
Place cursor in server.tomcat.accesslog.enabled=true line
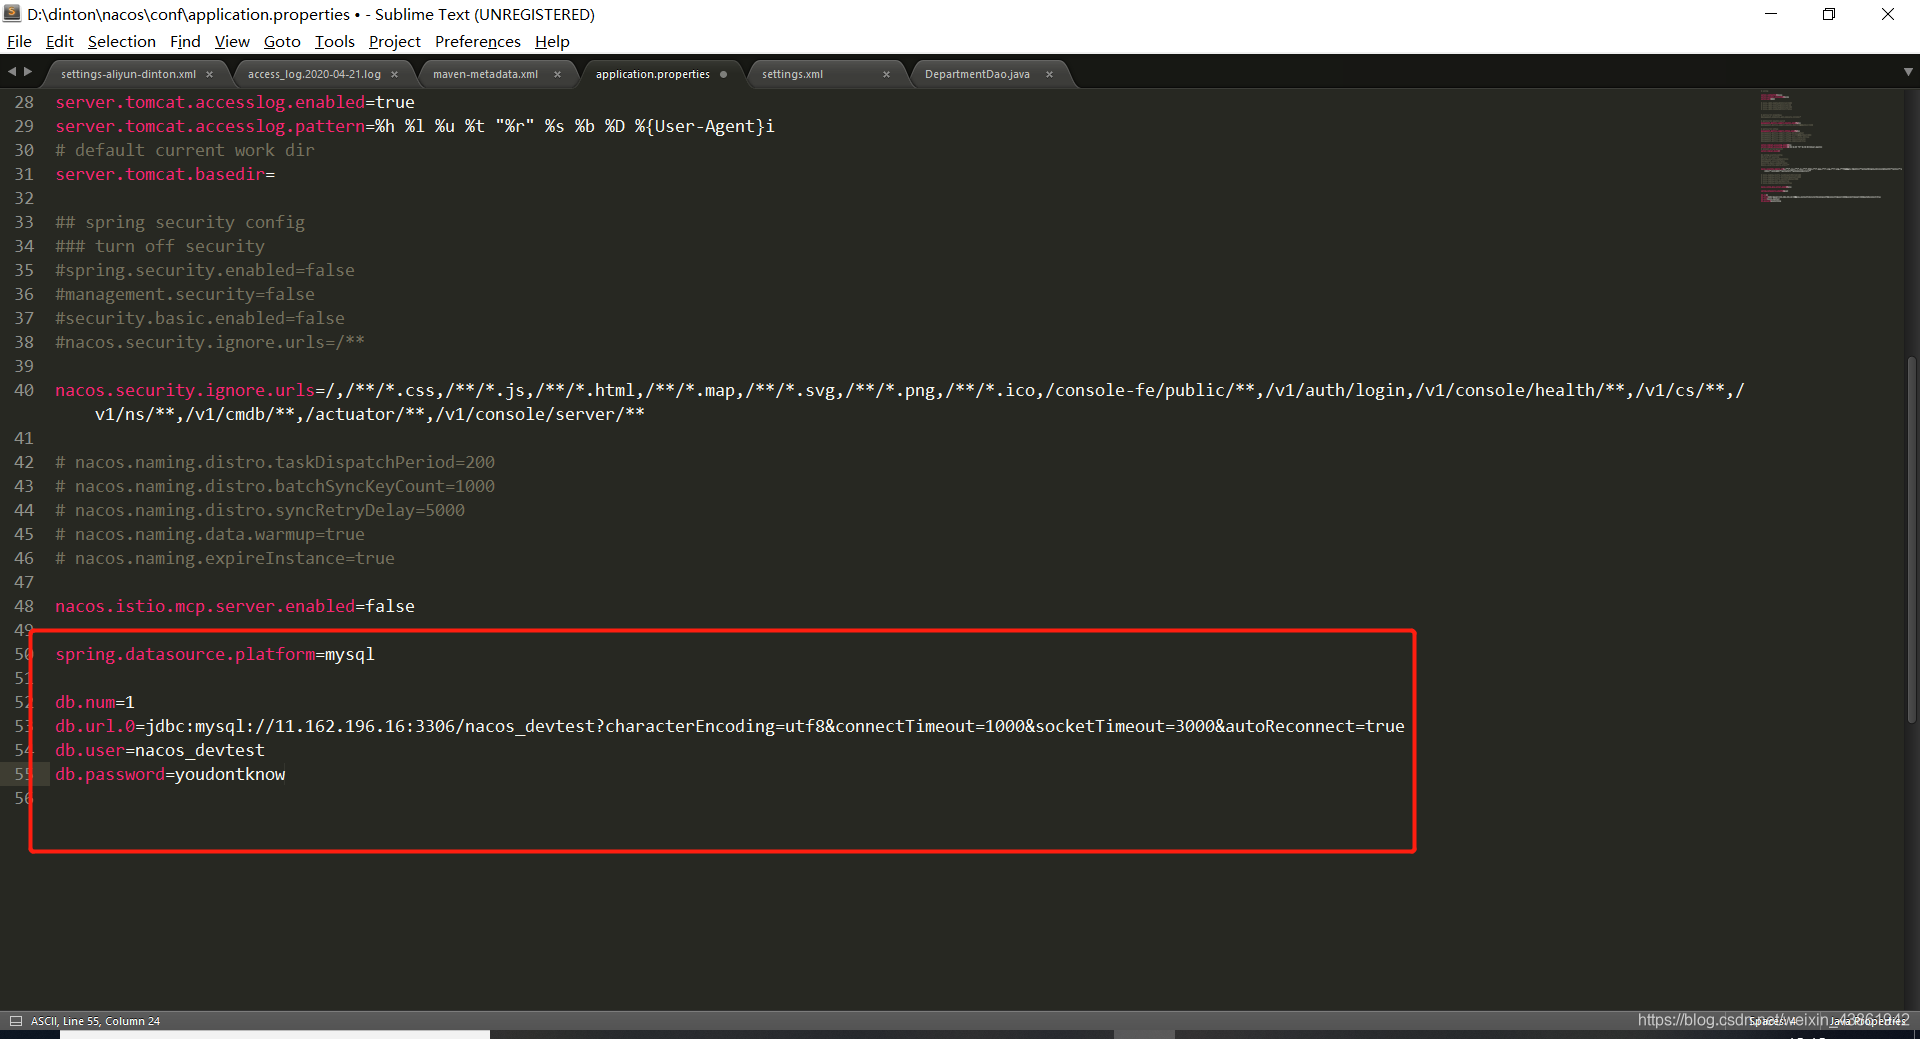pyautogui.click(x=235, y=102)
